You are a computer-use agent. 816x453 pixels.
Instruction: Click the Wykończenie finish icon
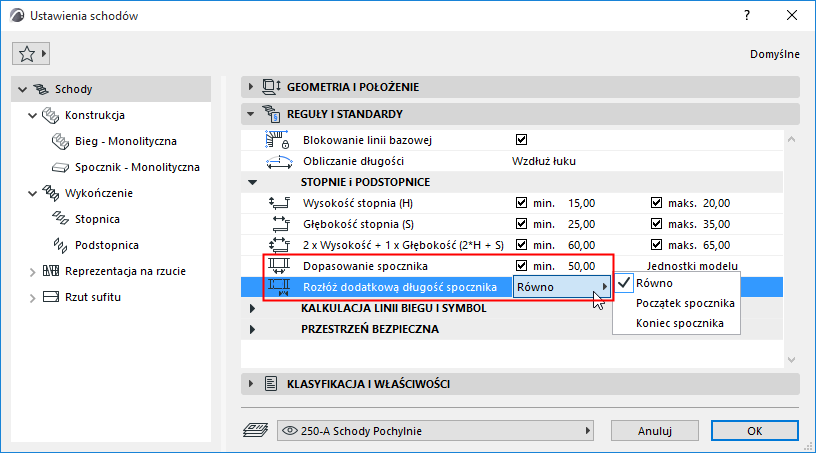[50, 193]
